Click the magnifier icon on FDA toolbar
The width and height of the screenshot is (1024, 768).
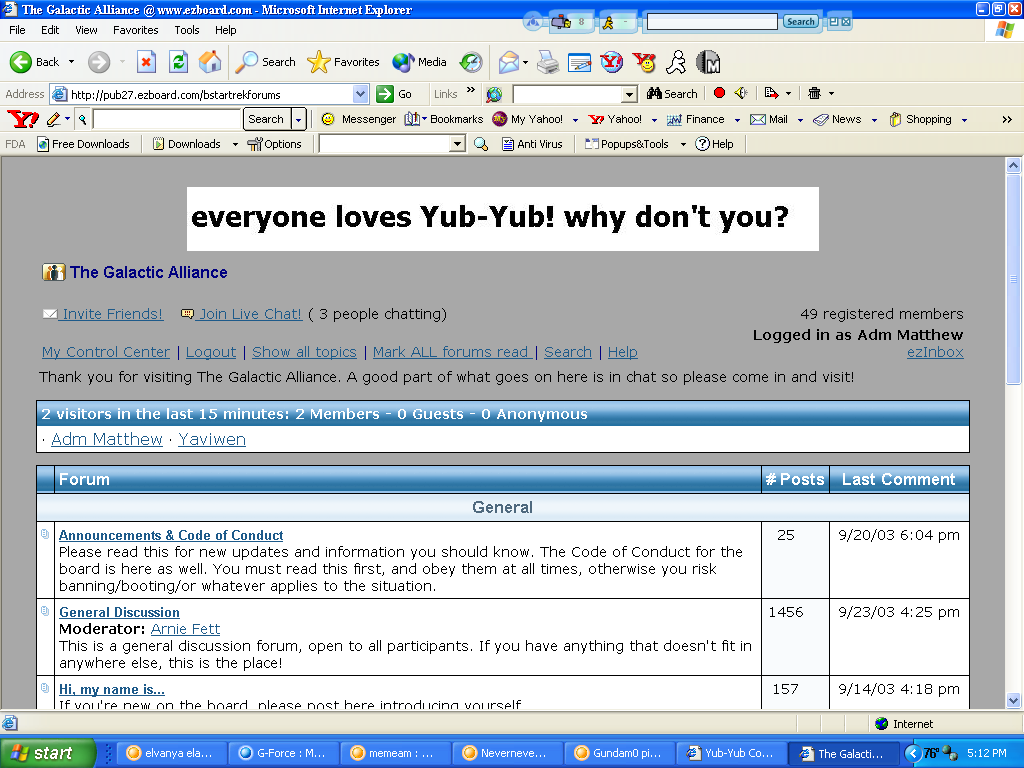(481, 144)
